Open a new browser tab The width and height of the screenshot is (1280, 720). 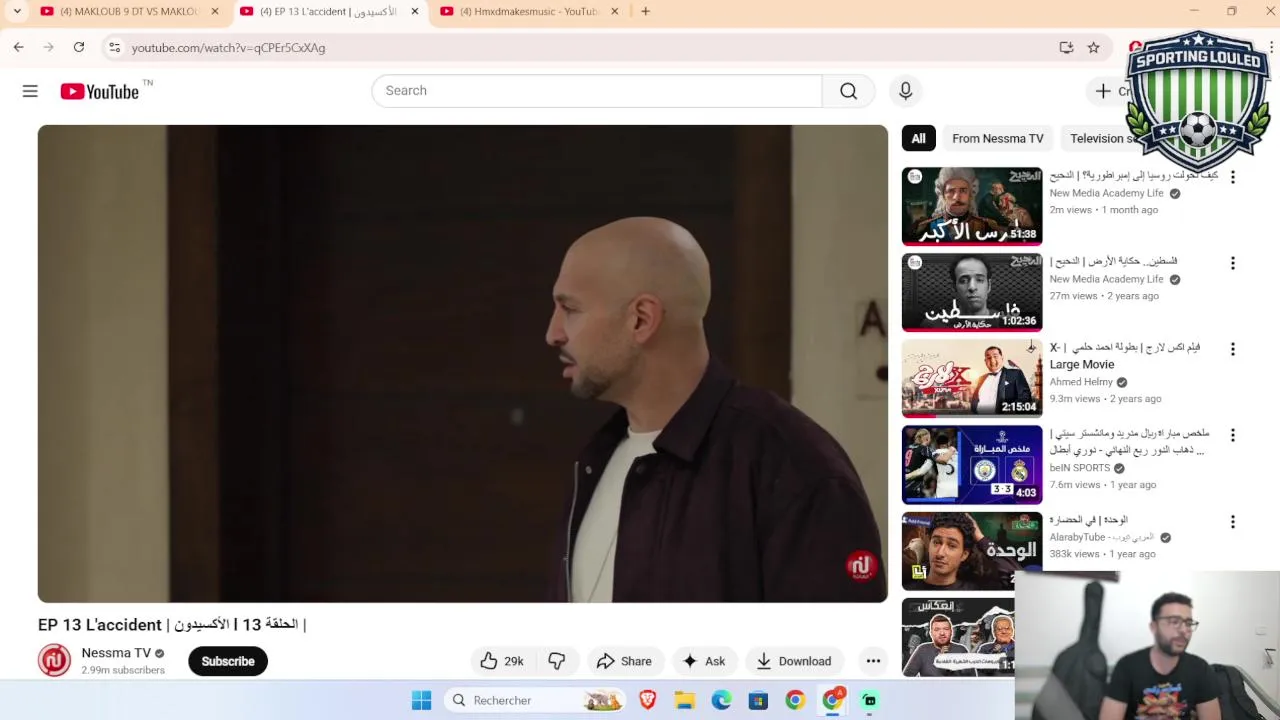pos(645,11)
